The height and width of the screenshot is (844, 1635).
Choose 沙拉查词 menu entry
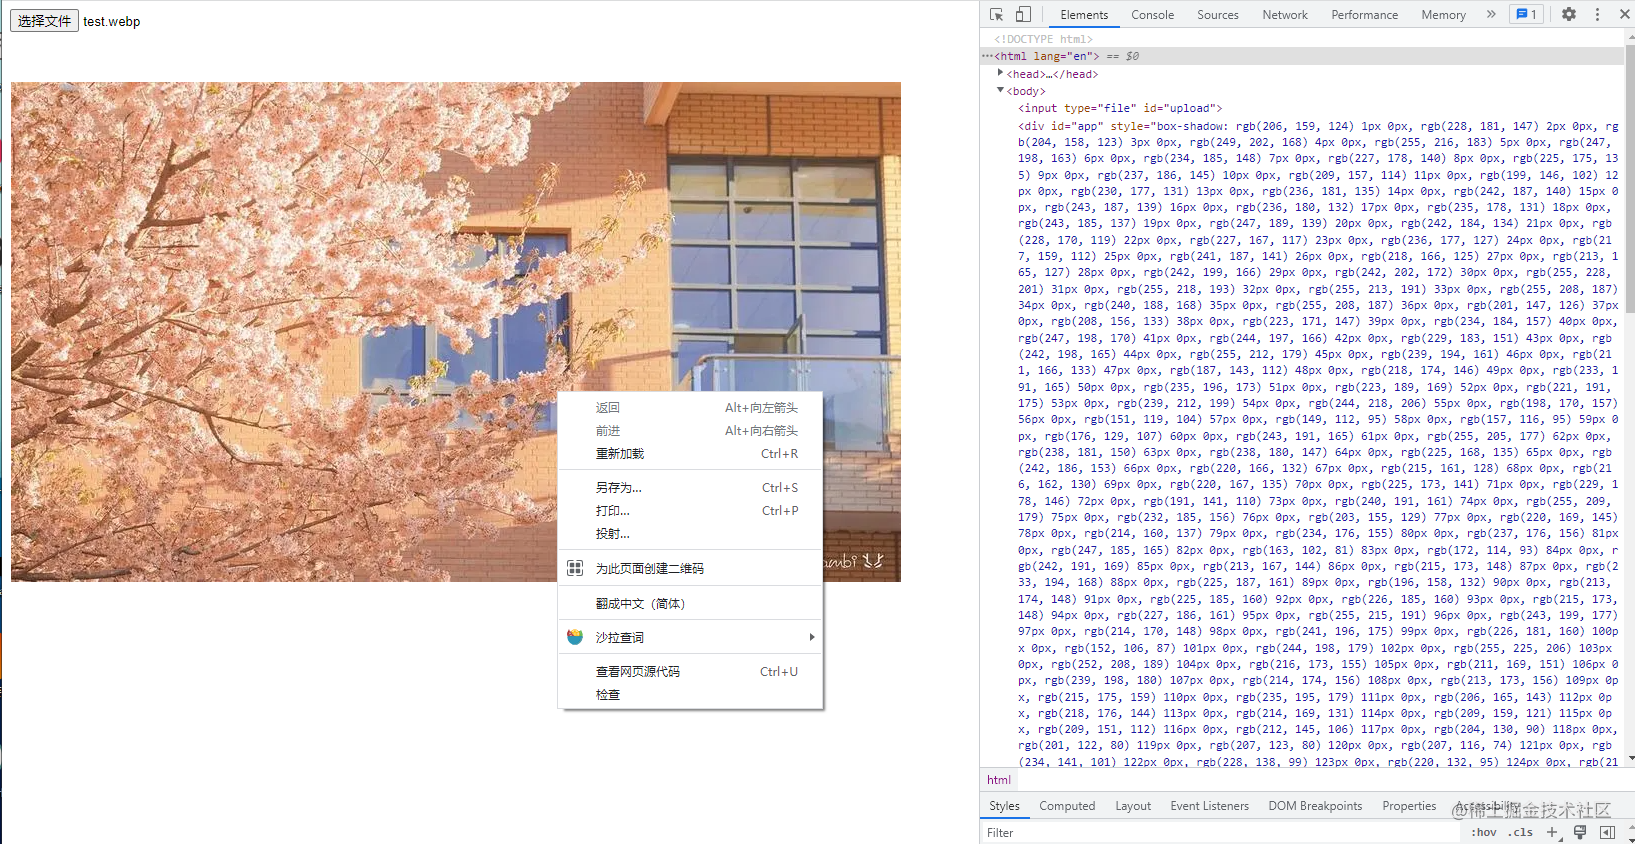(690, 637)
